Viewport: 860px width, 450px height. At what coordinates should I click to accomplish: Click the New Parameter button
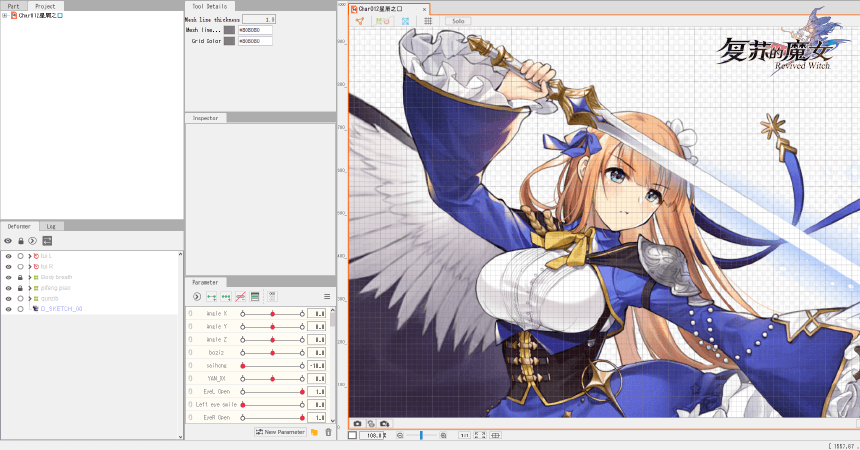(280, 432)
